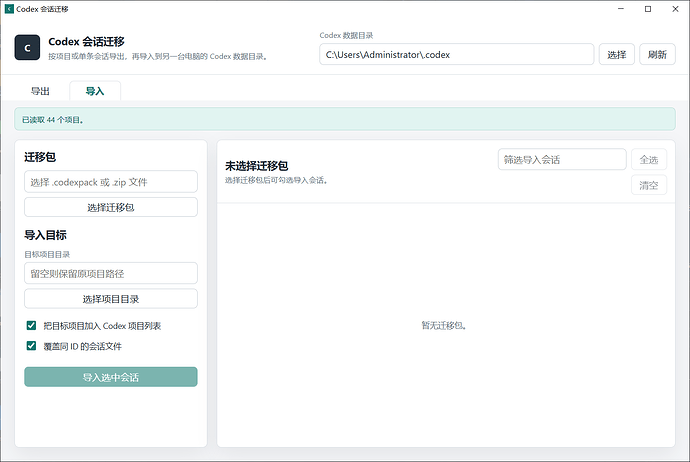Switch to the 导出 tab

tap(40, 91)
